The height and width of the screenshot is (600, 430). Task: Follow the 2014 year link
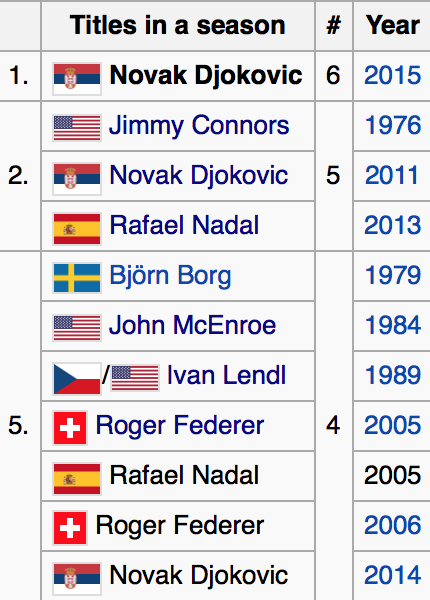(x=393, y=575)
